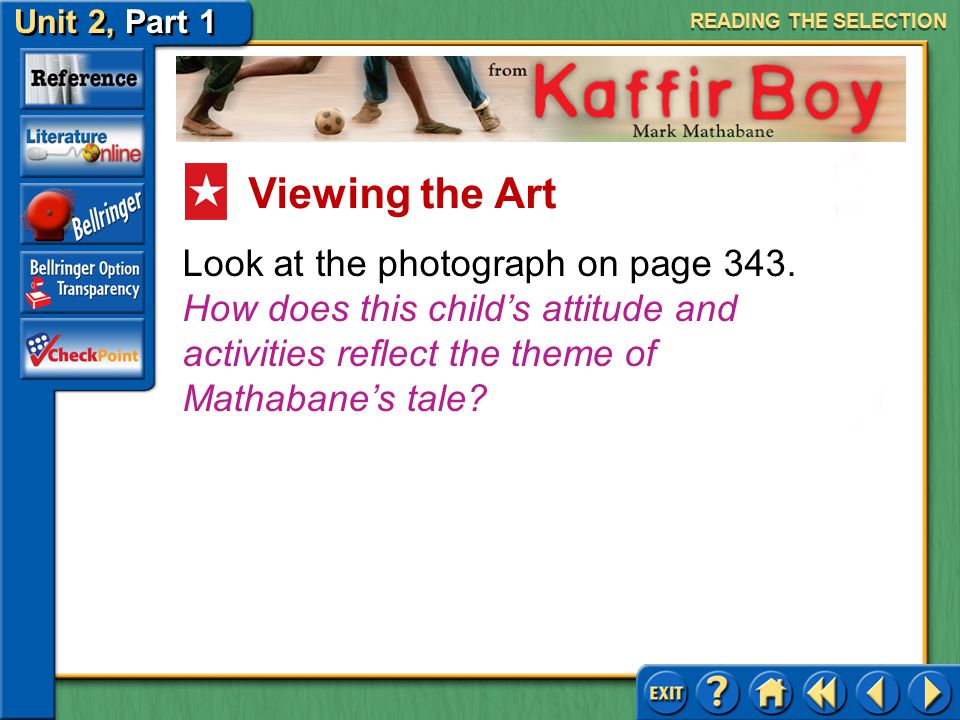Go to the home screen icon
Screen dimensions: 960x720
pyautogui.click(x=770, y=693)
